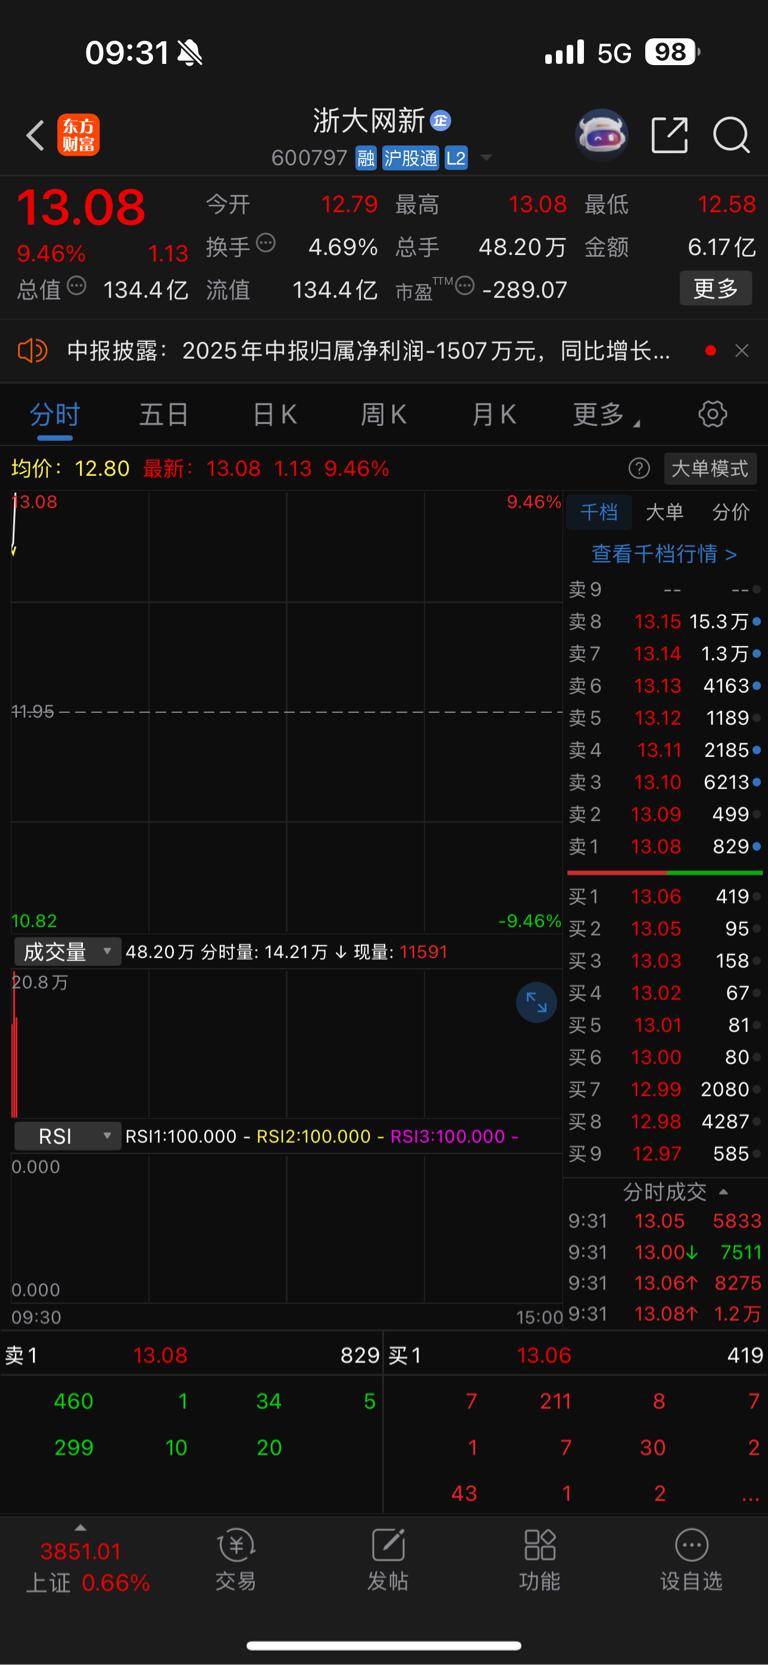
Task: Switch to the 五日 tab
Action: coord(164,414)
